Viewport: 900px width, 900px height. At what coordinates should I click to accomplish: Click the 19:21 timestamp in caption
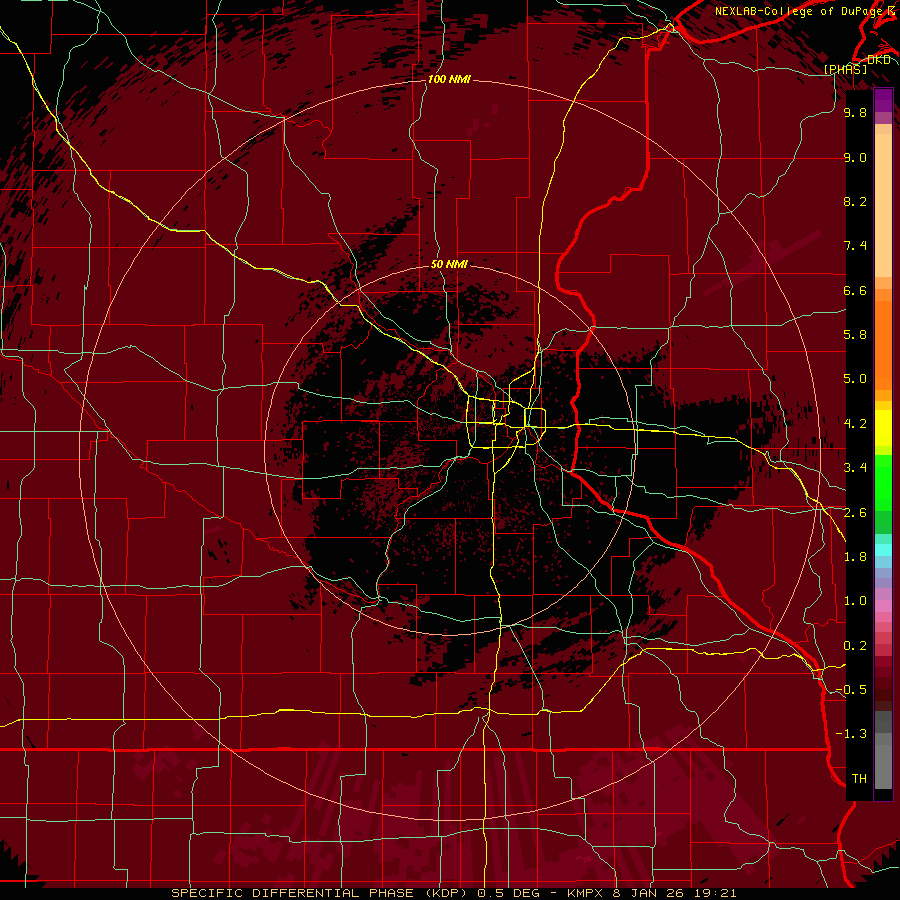coord(717,893)
